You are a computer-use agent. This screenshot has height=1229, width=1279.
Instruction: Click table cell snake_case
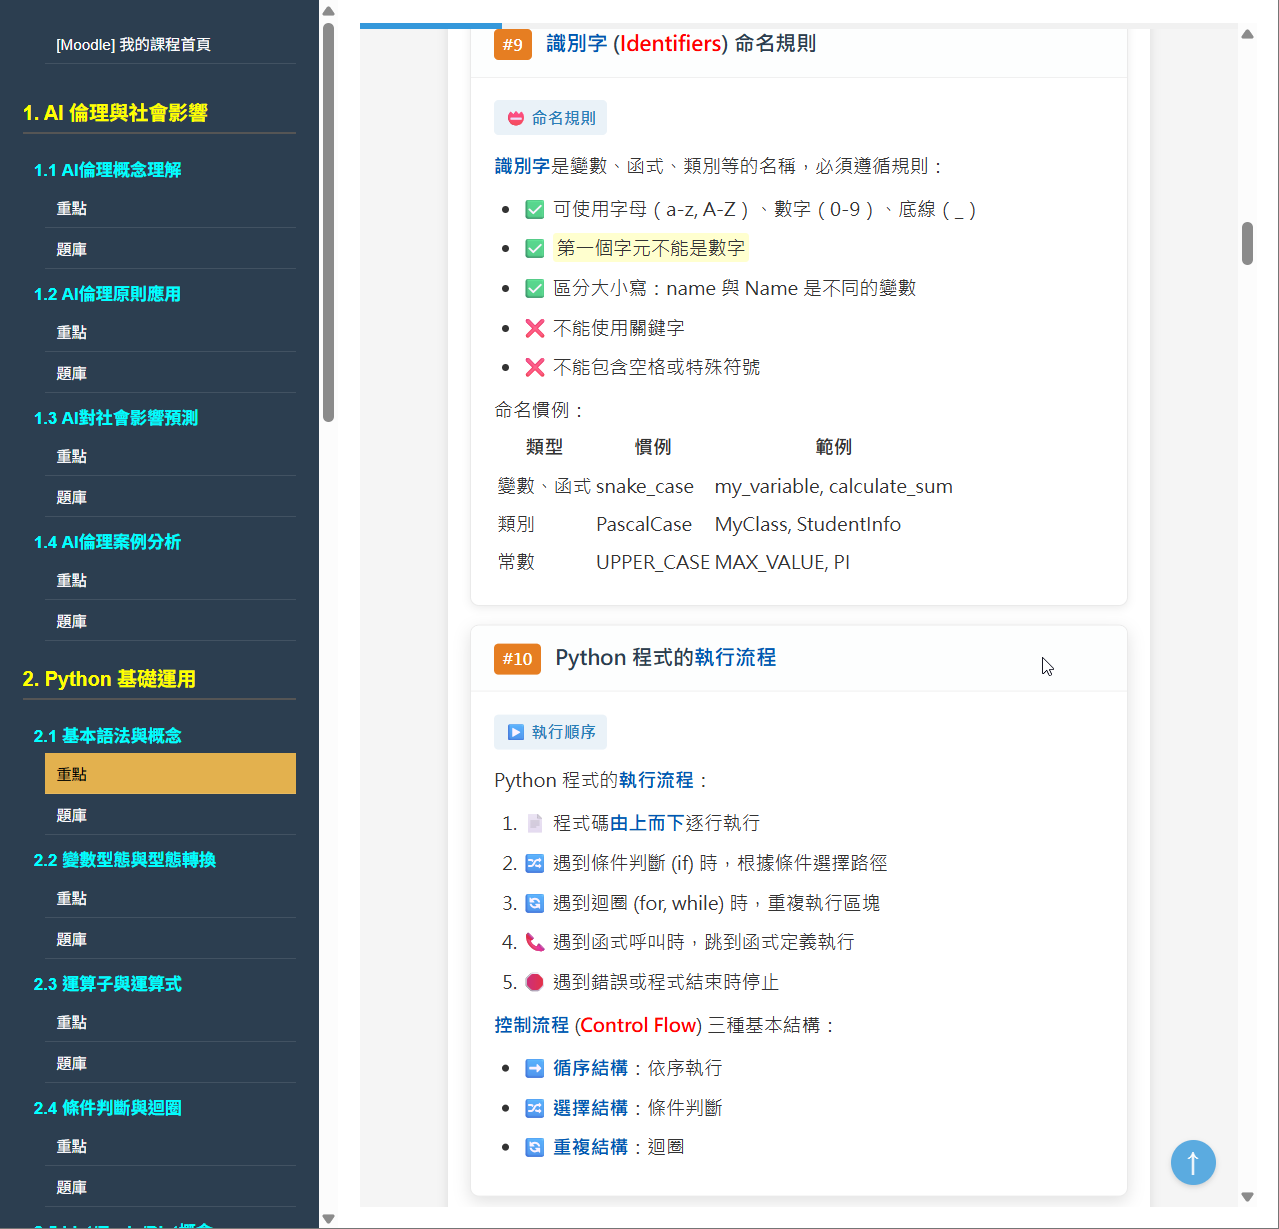pos(645,486)
